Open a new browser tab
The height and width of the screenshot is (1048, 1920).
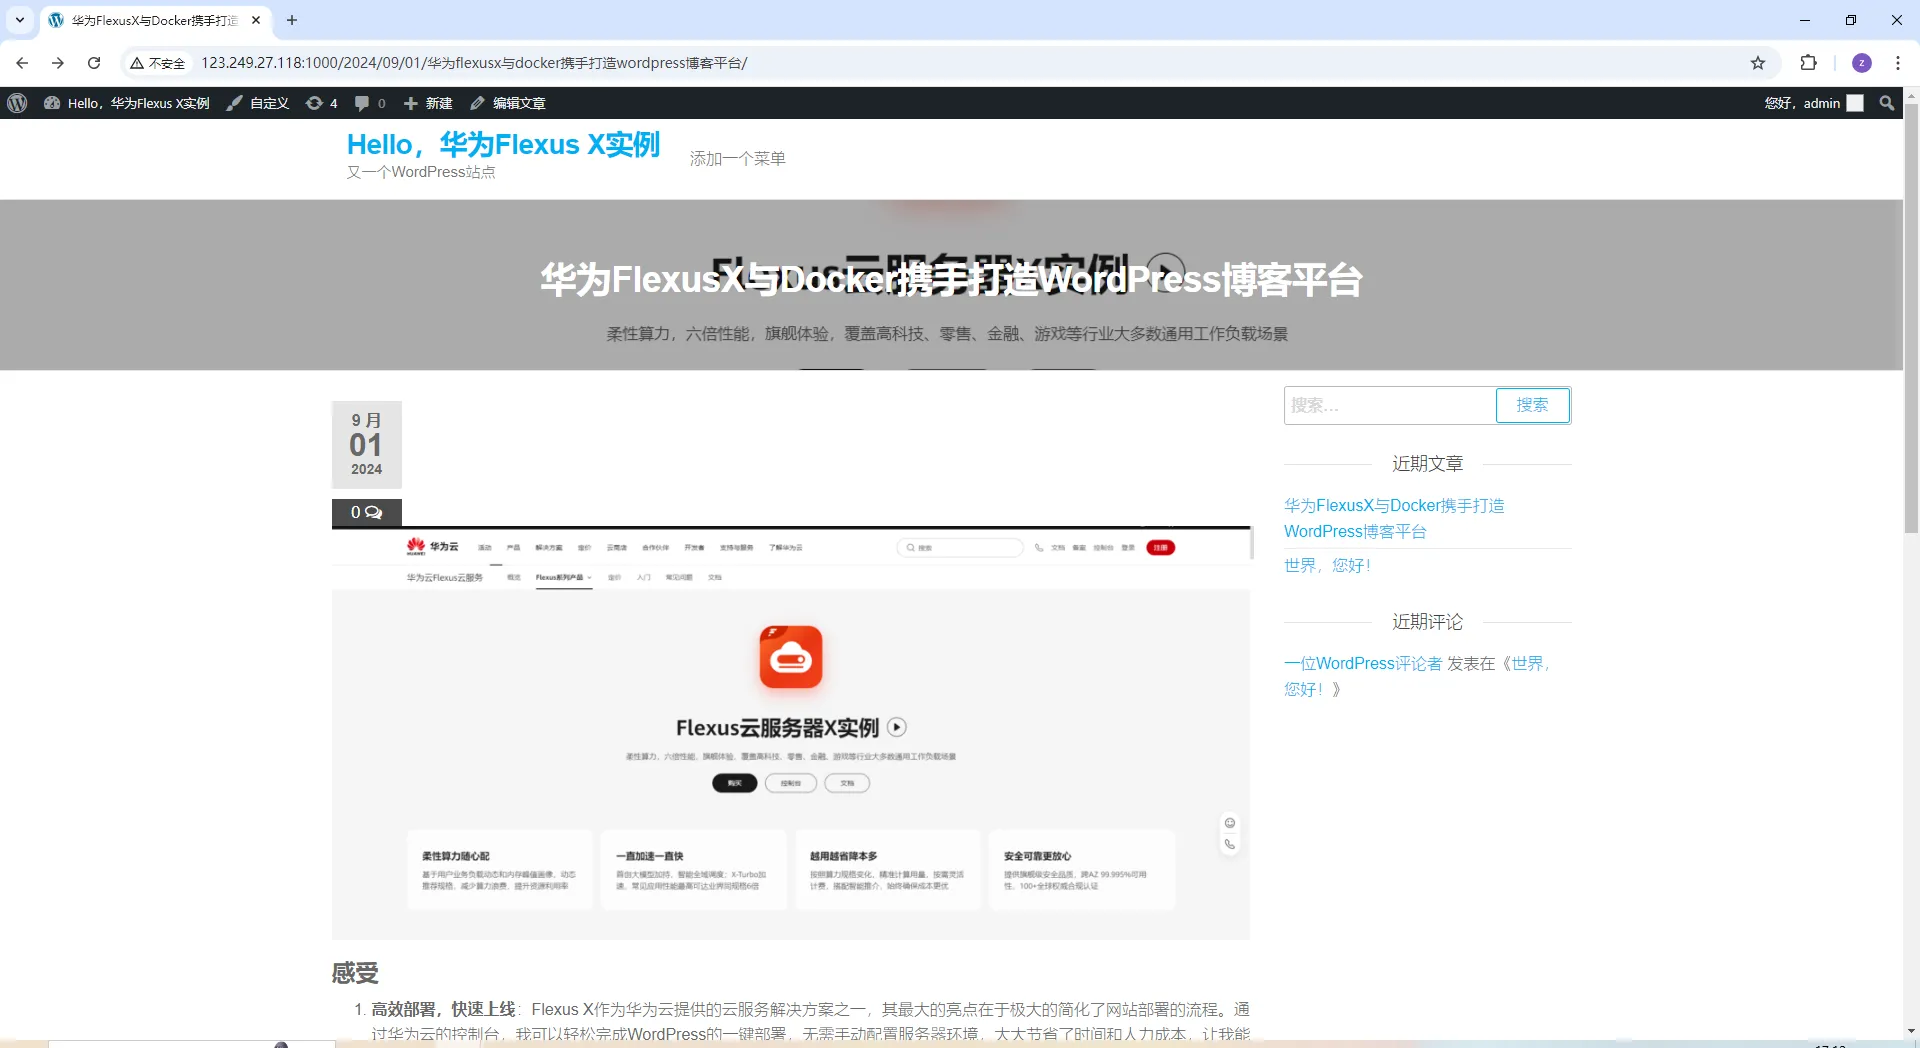point(292,20)
